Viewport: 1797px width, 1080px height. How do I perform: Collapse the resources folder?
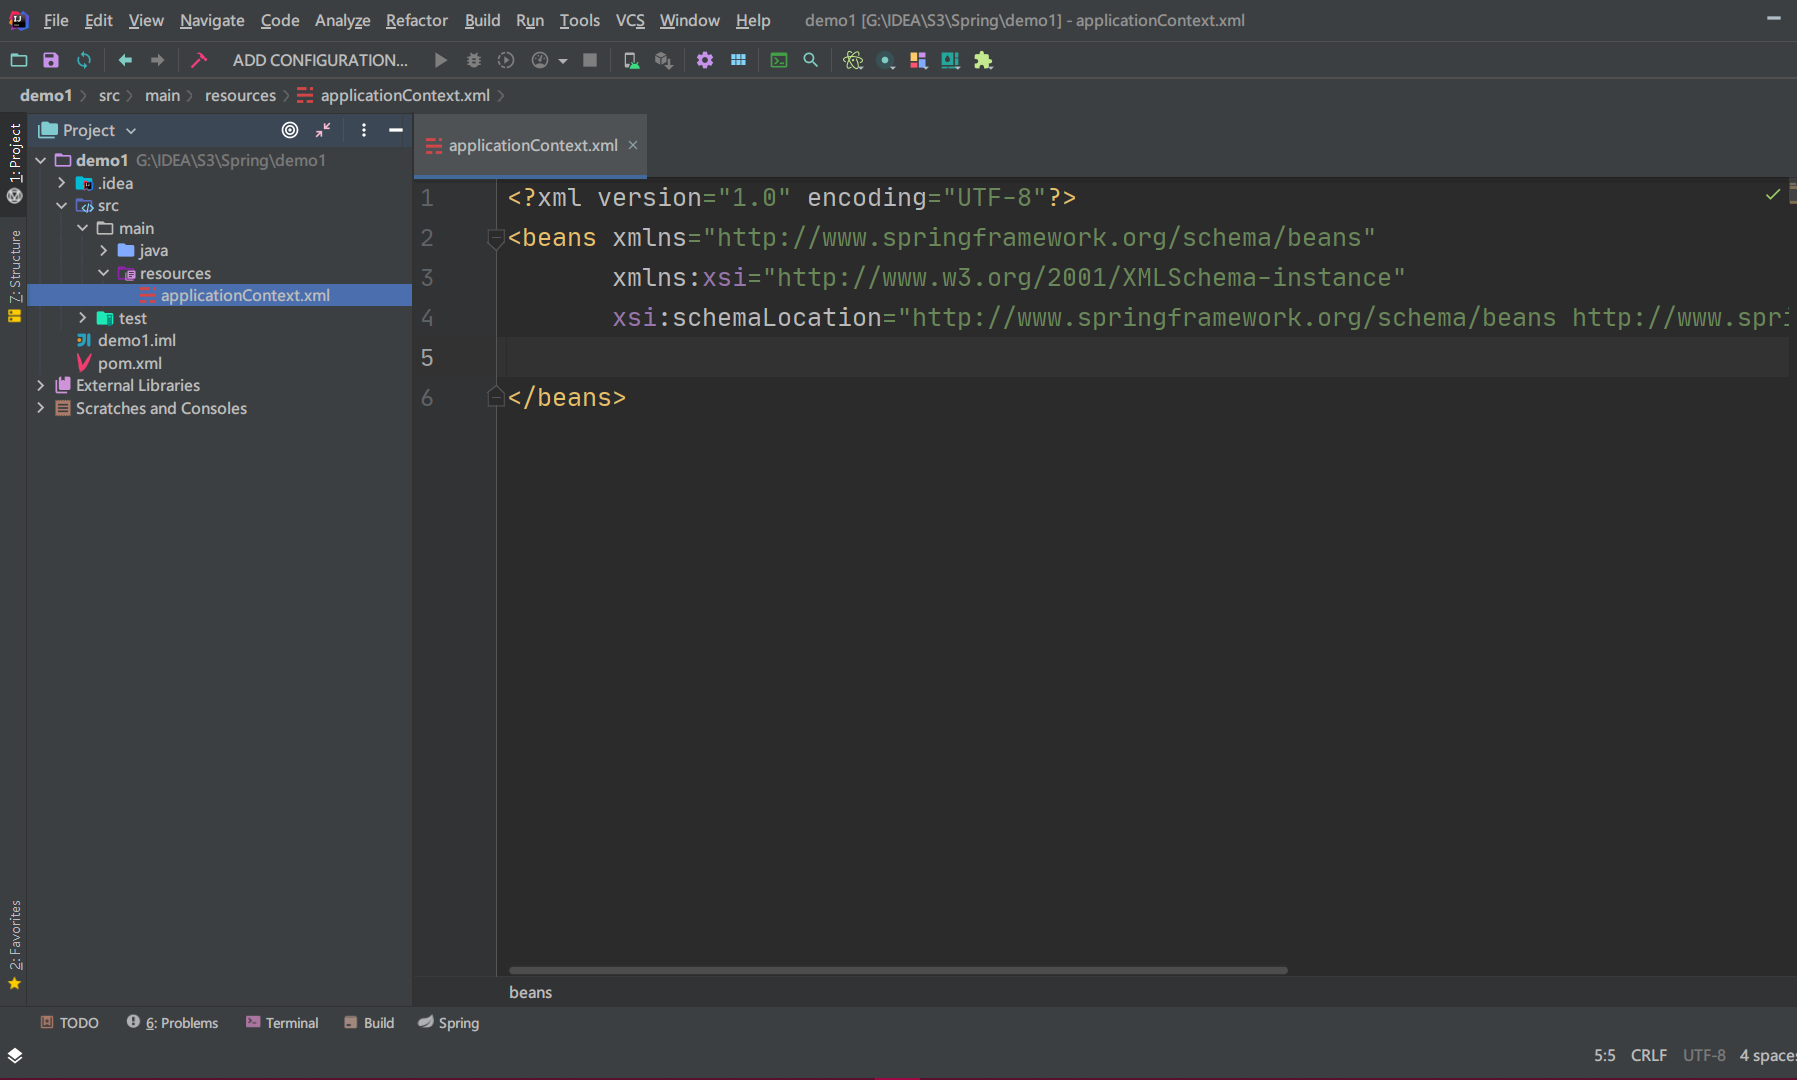(x=104, y=273)
